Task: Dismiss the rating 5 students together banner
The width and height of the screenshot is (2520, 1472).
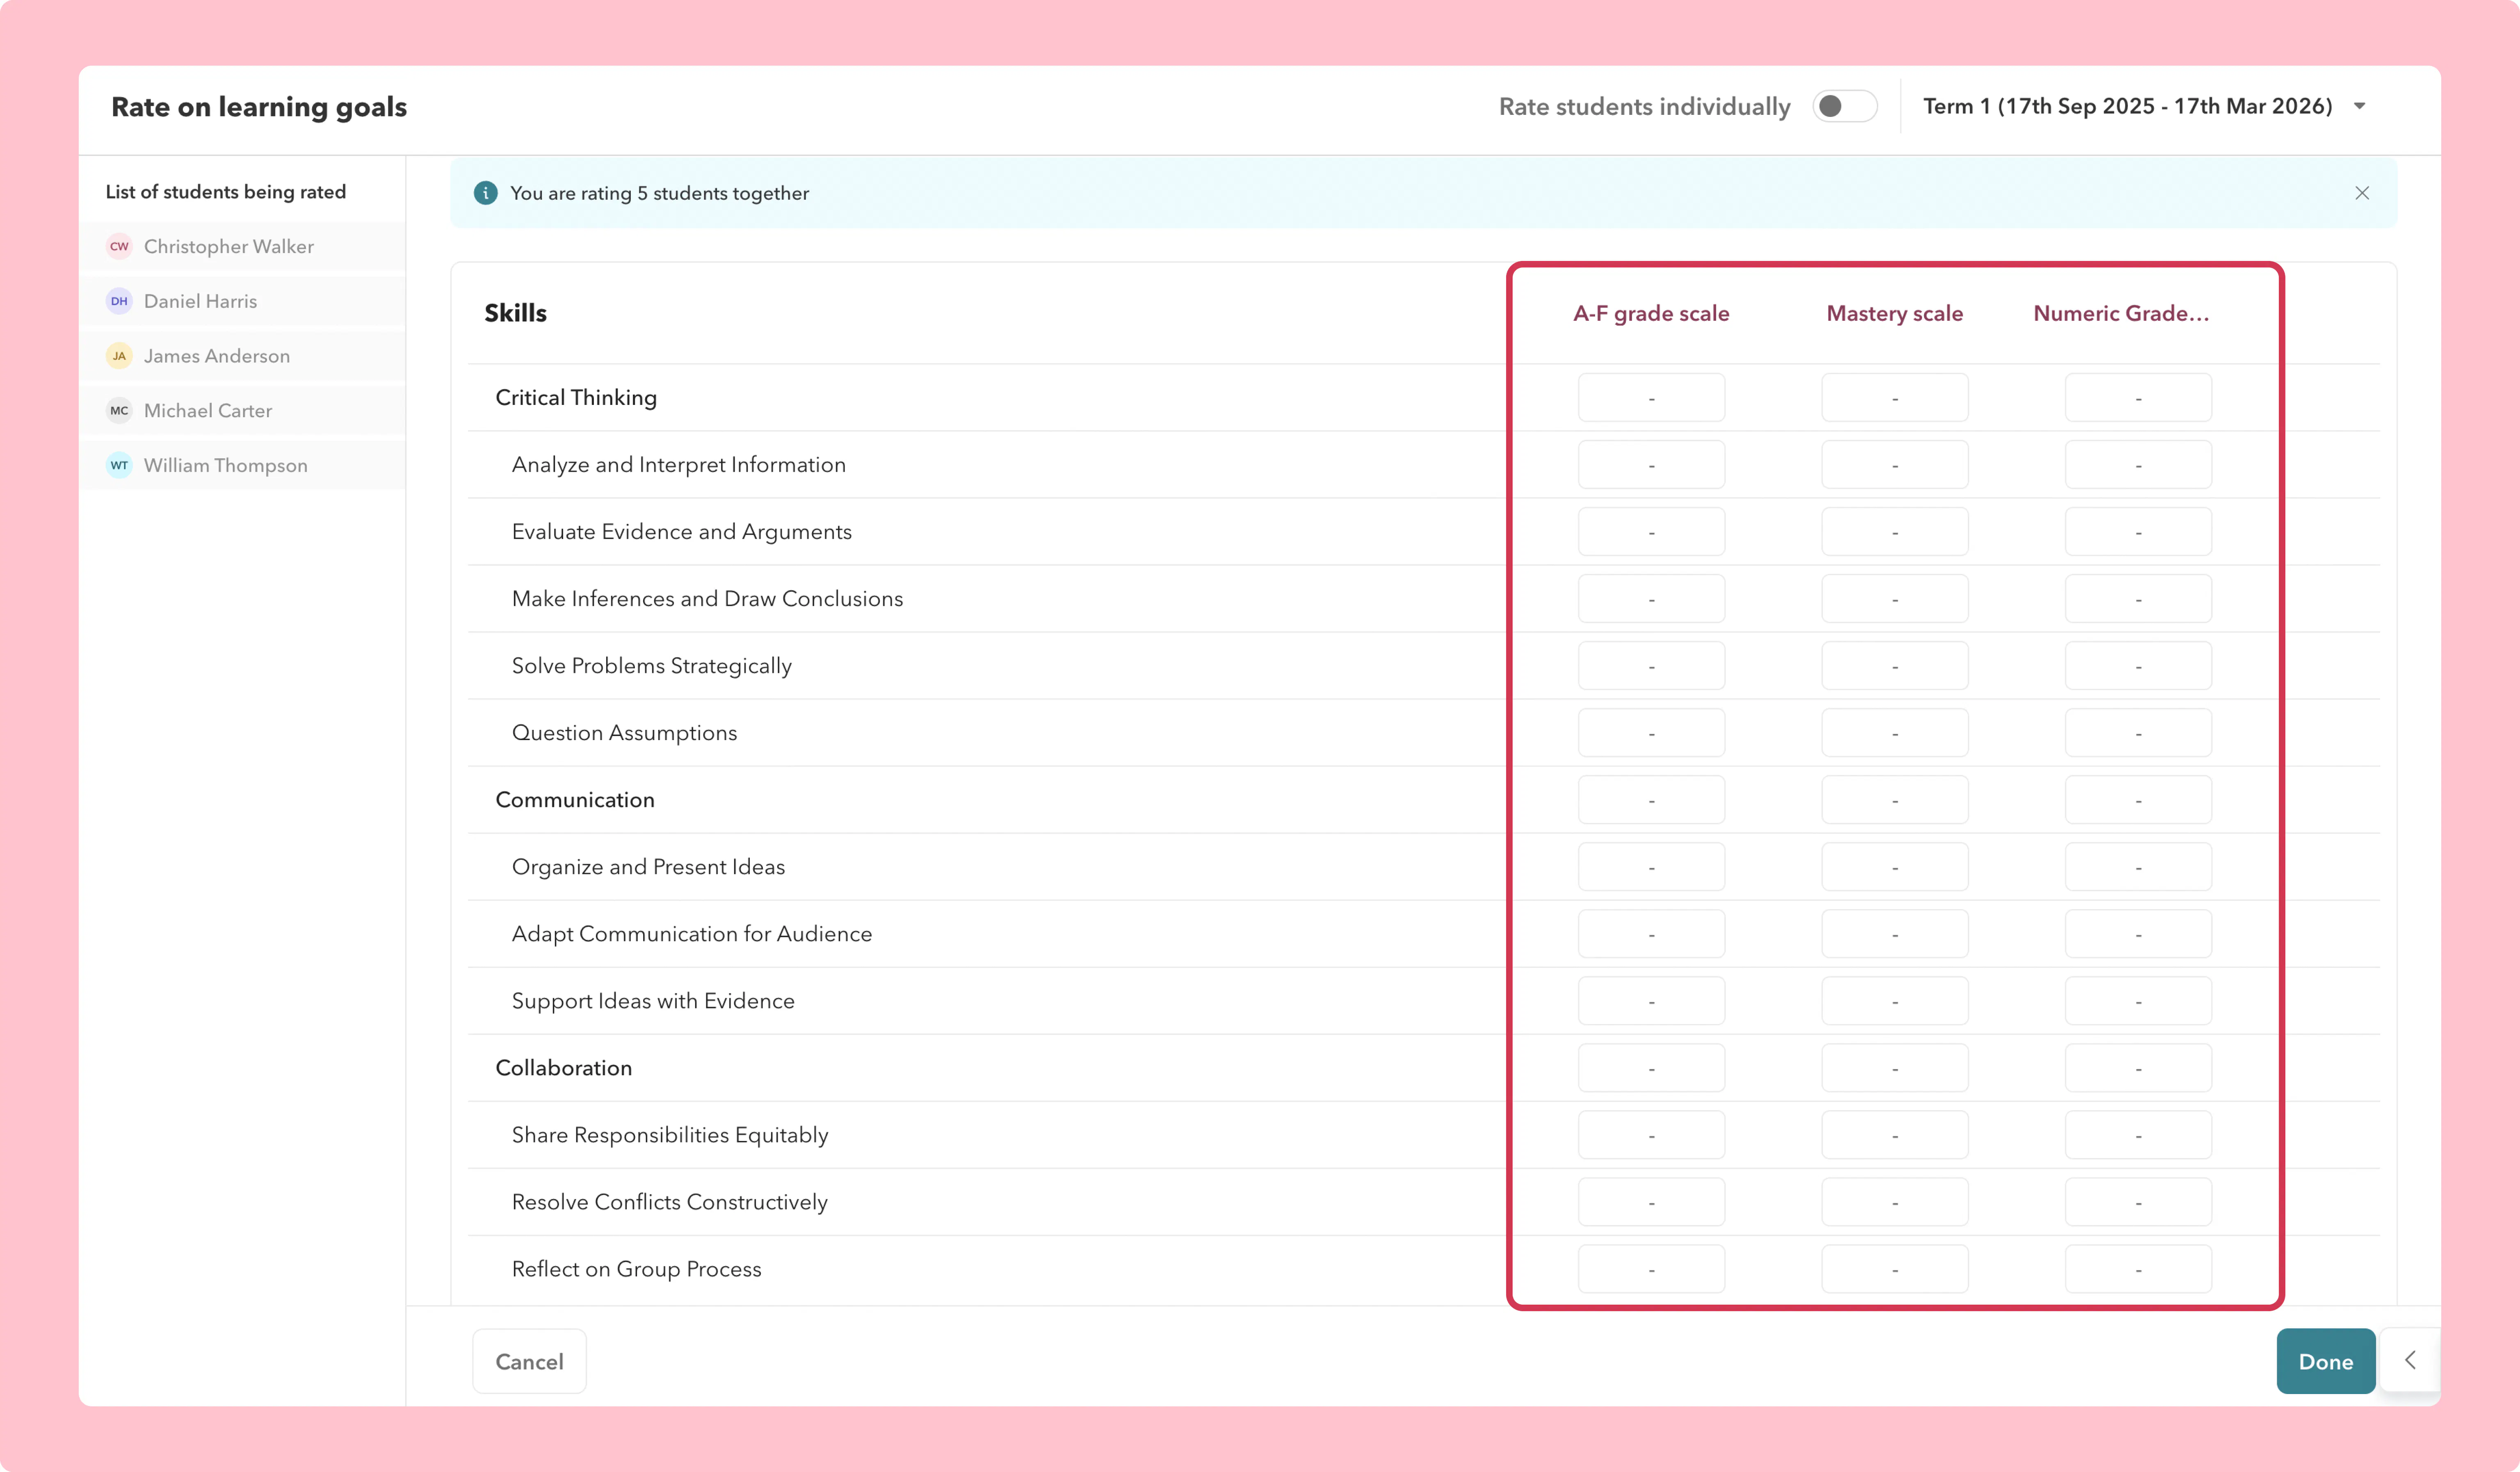Action: 2362,193
